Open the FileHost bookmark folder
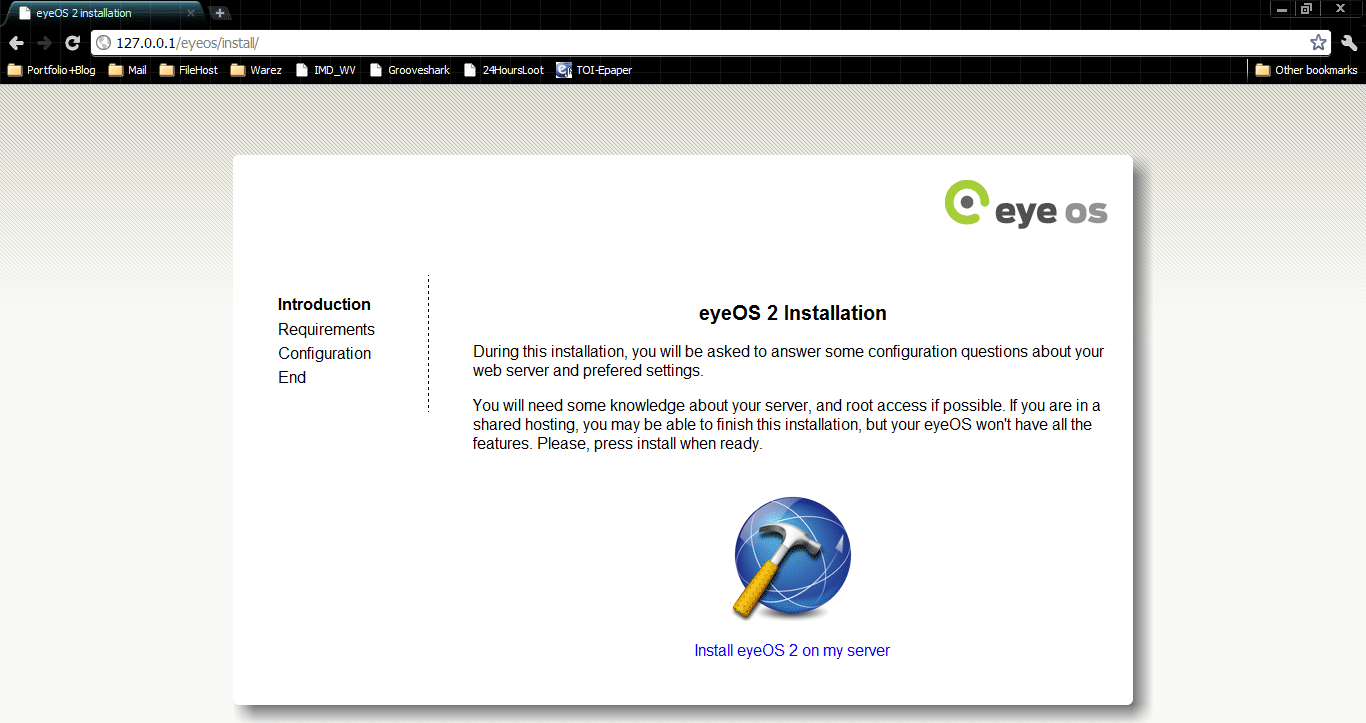 (189, 70)
